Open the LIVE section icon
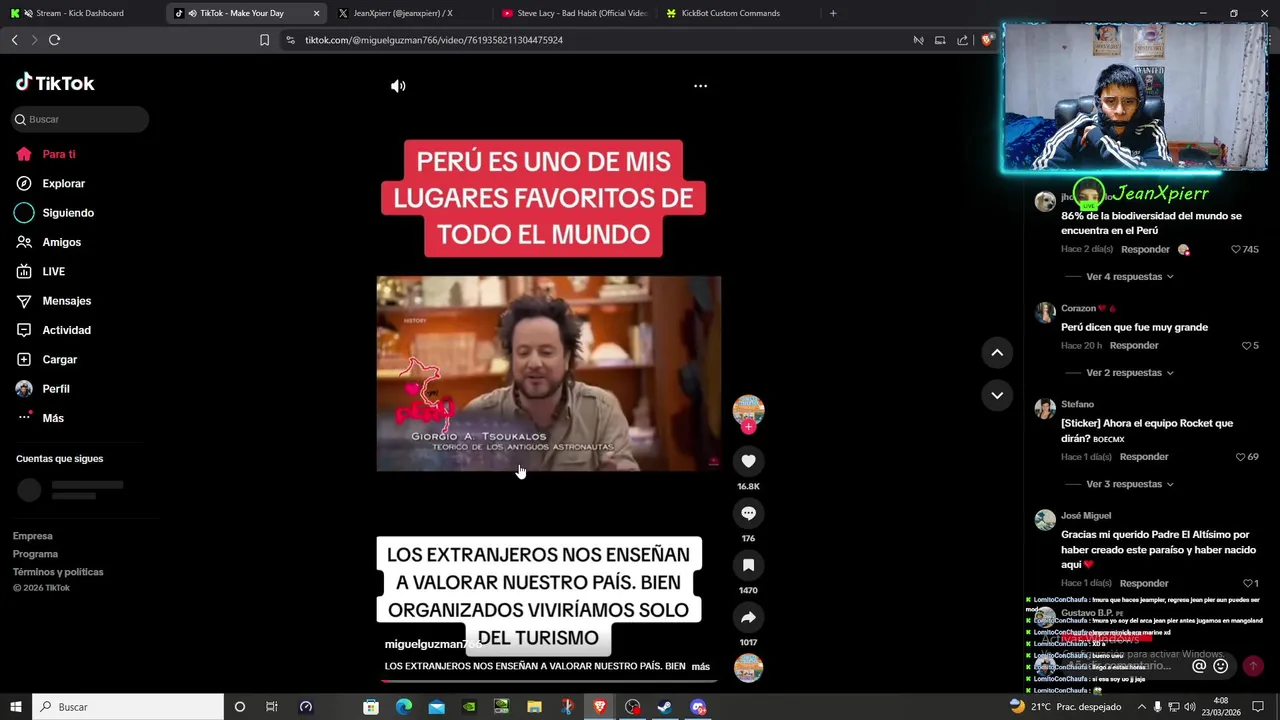 (24, 271)
